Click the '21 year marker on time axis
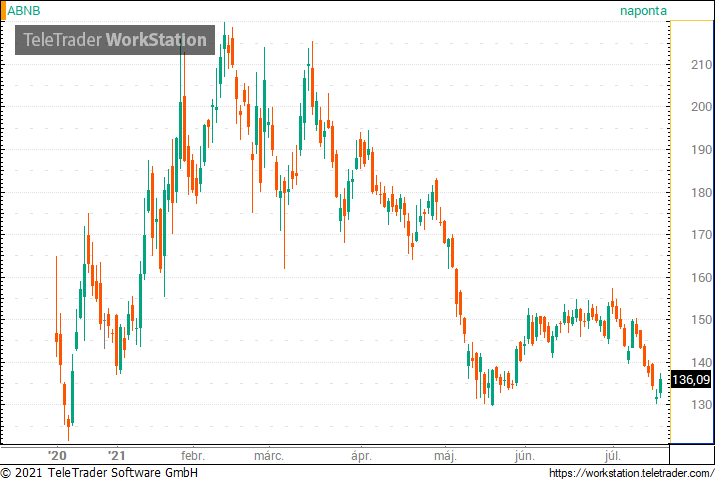This screenshot has width=715, height=481. point(116,455)
